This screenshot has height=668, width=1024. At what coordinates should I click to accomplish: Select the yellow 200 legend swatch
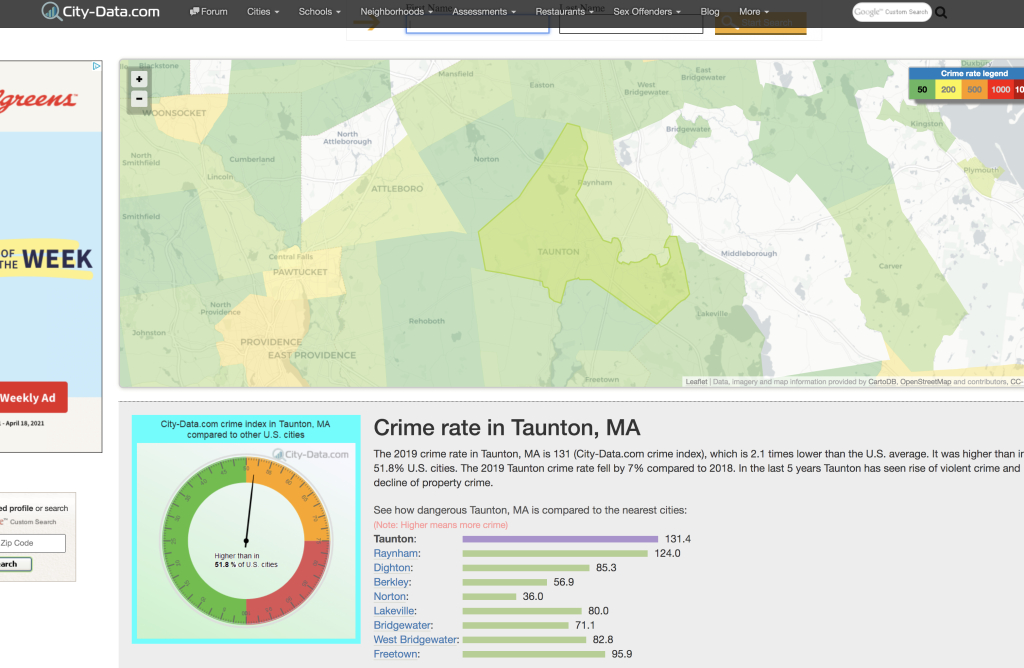point(948,90)
